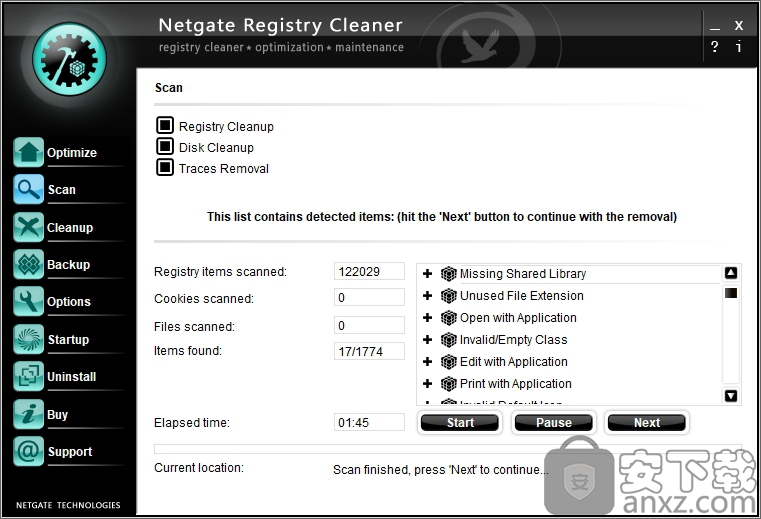Click the Edit with Application cube icon

tap(448, 362)
